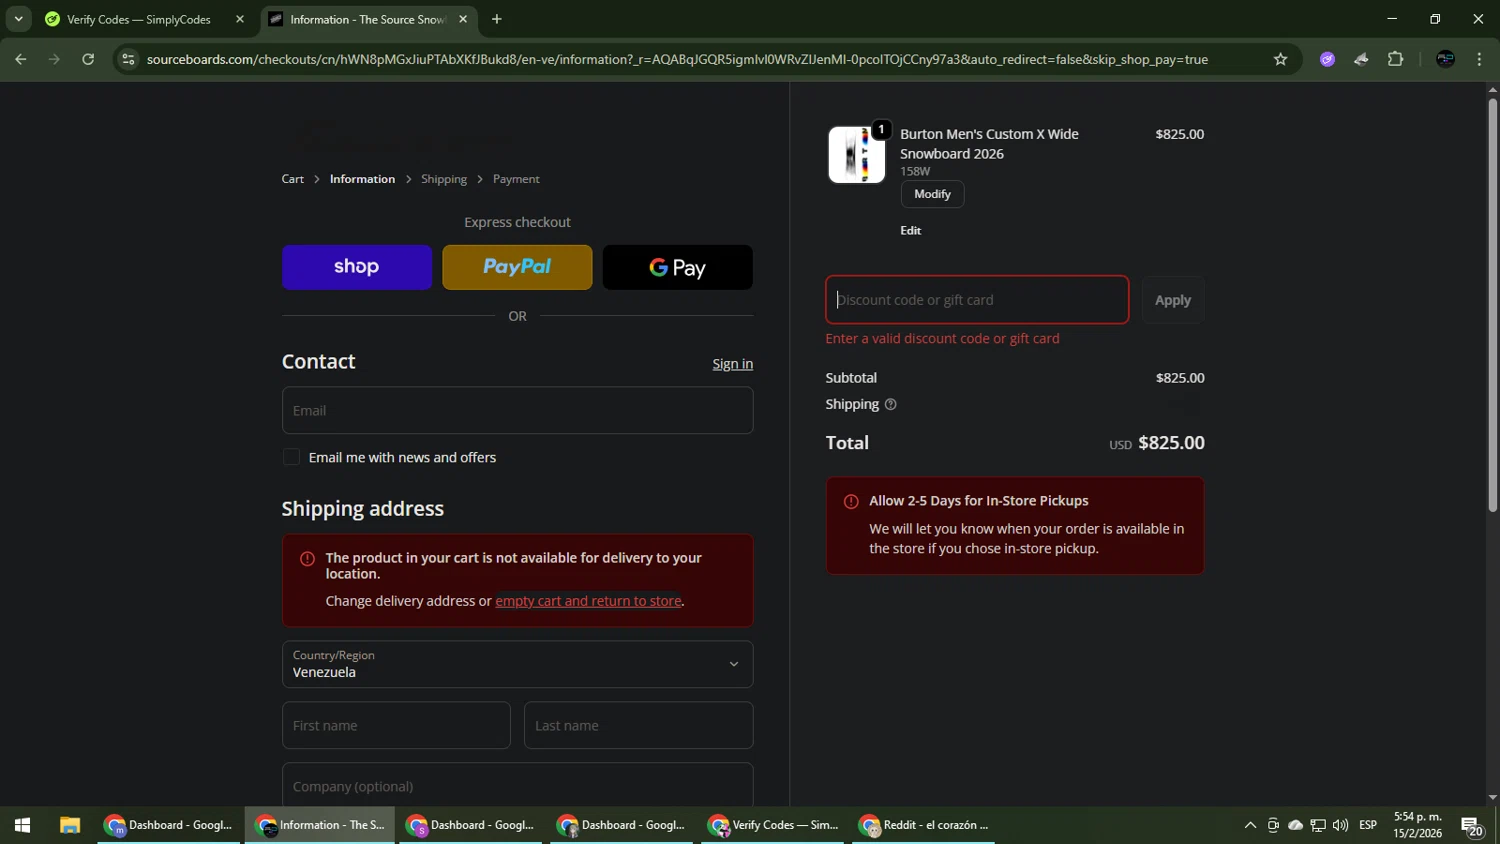Open the site information icon in address bar

click(x=128, y=59)
